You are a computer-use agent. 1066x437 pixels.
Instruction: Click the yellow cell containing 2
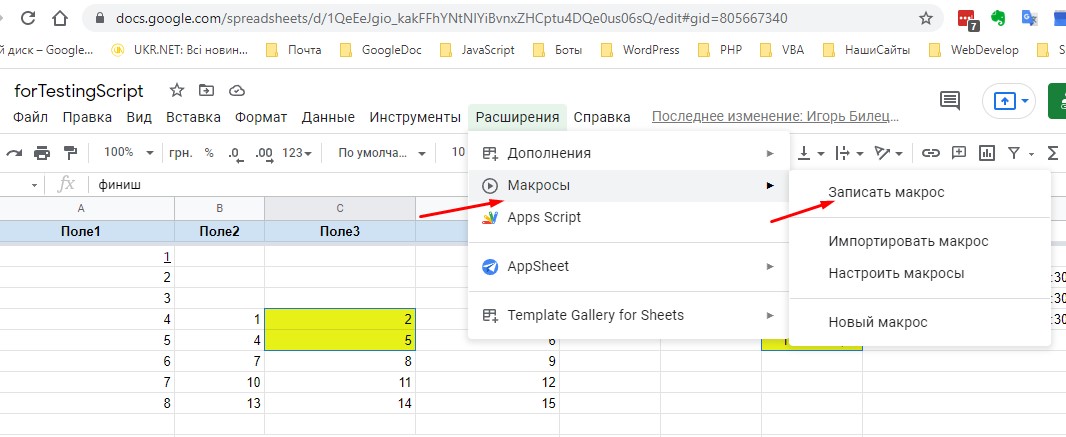[340, 318]
